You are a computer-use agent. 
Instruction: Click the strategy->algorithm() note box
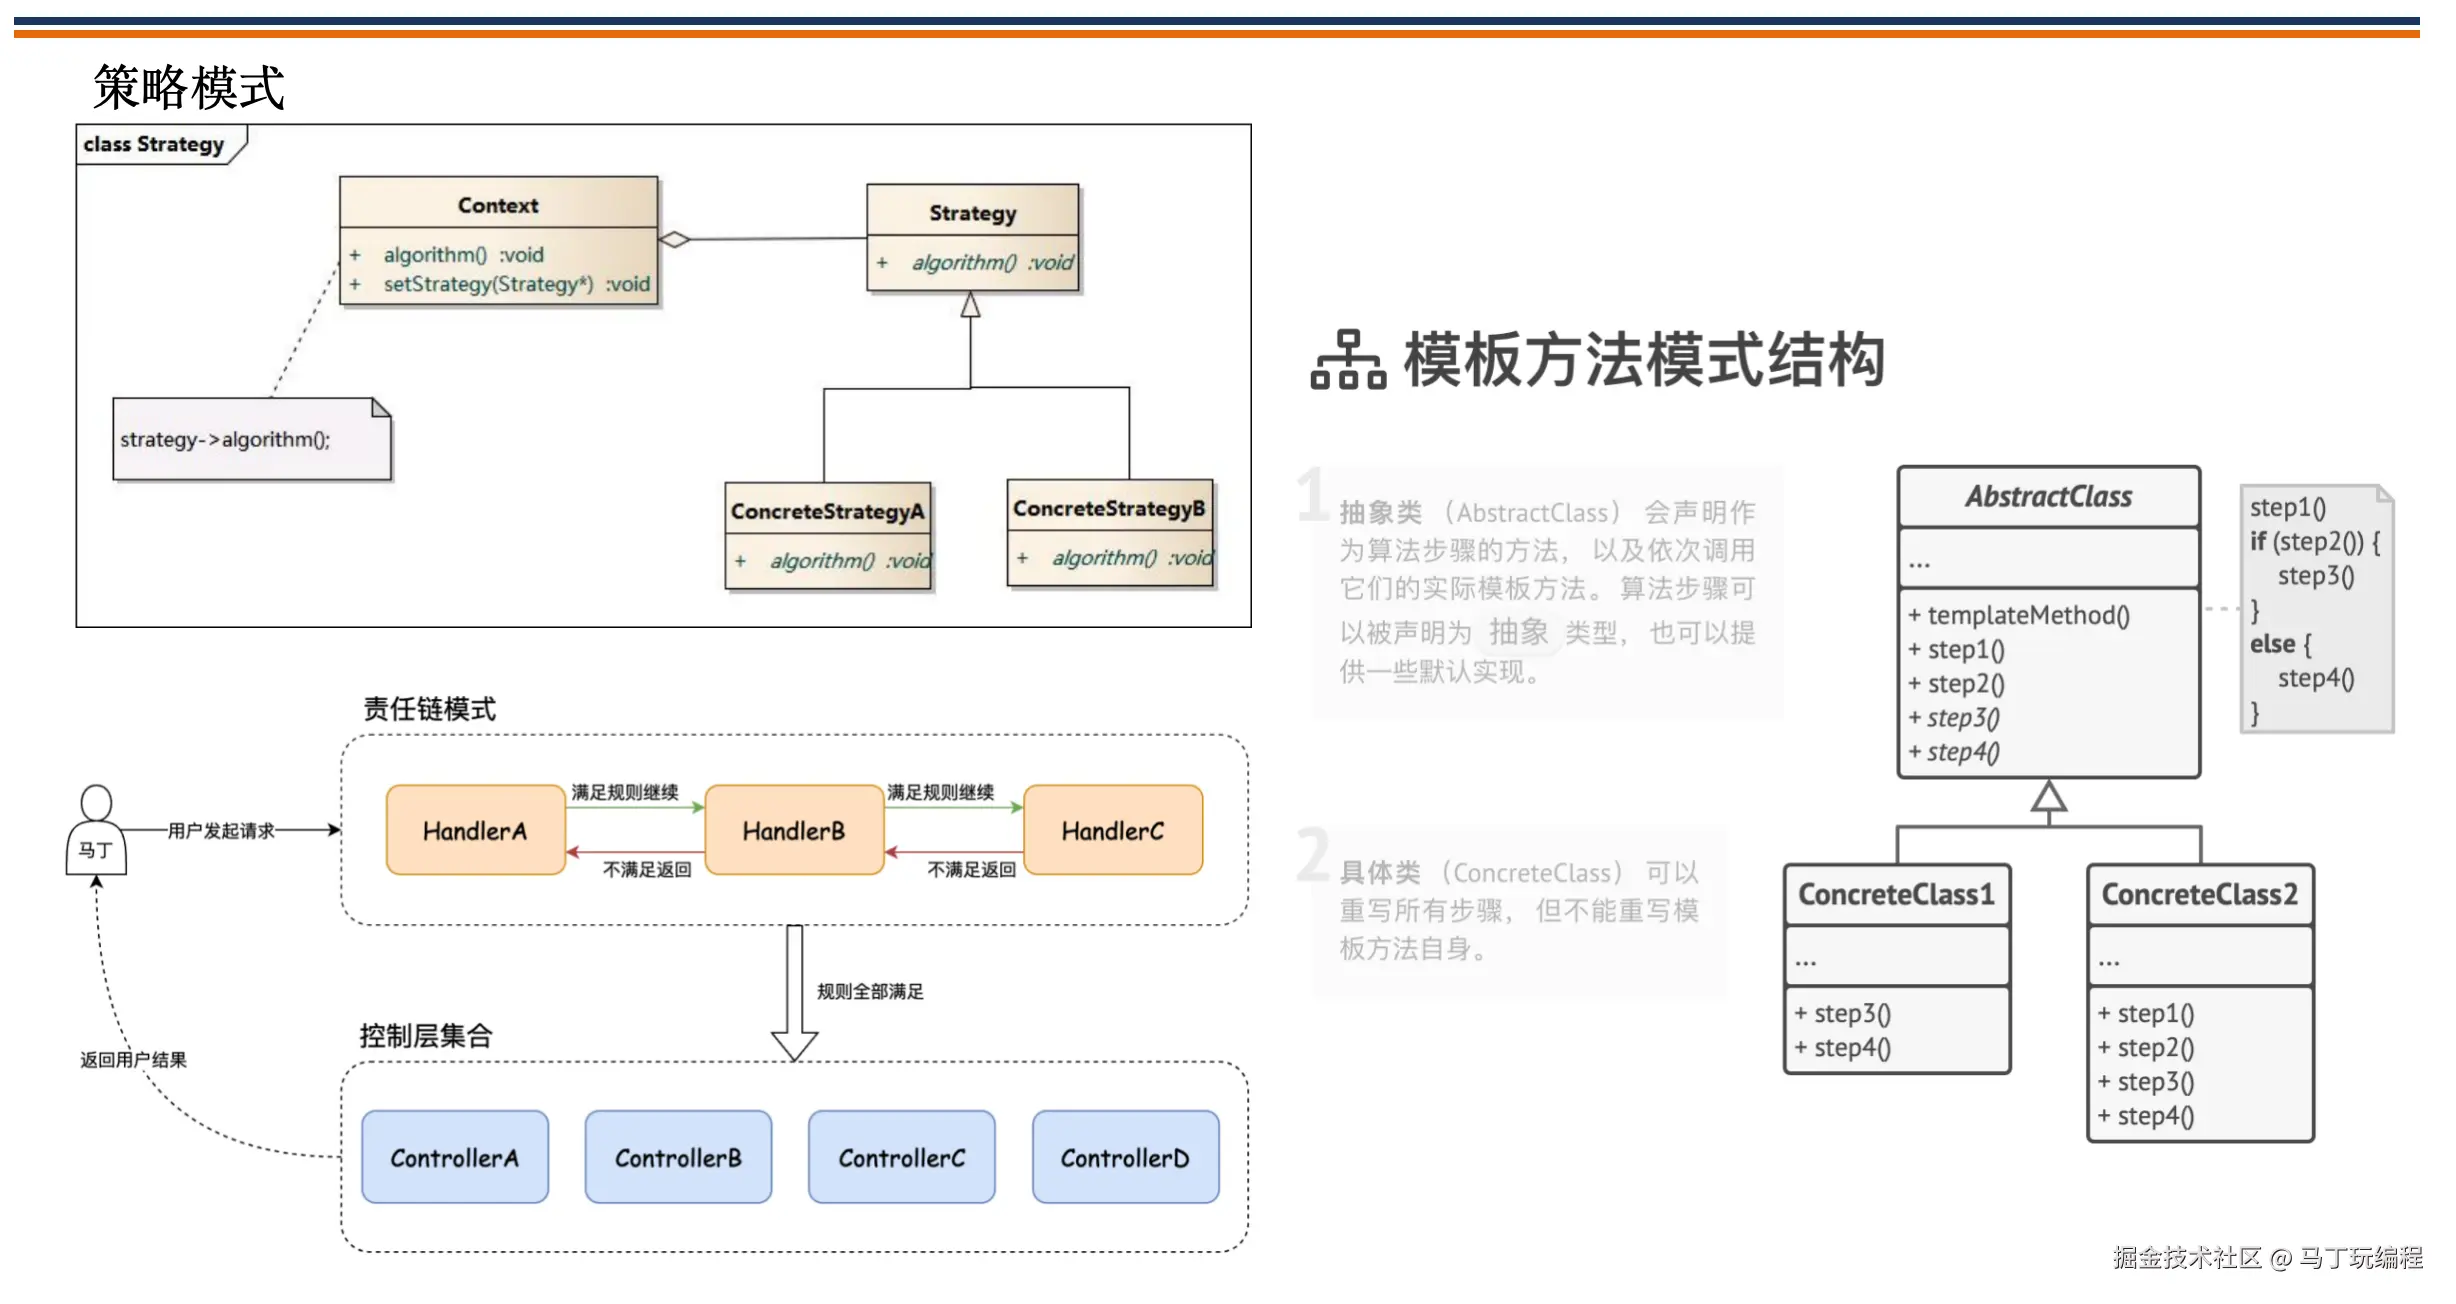click(251, 440)
